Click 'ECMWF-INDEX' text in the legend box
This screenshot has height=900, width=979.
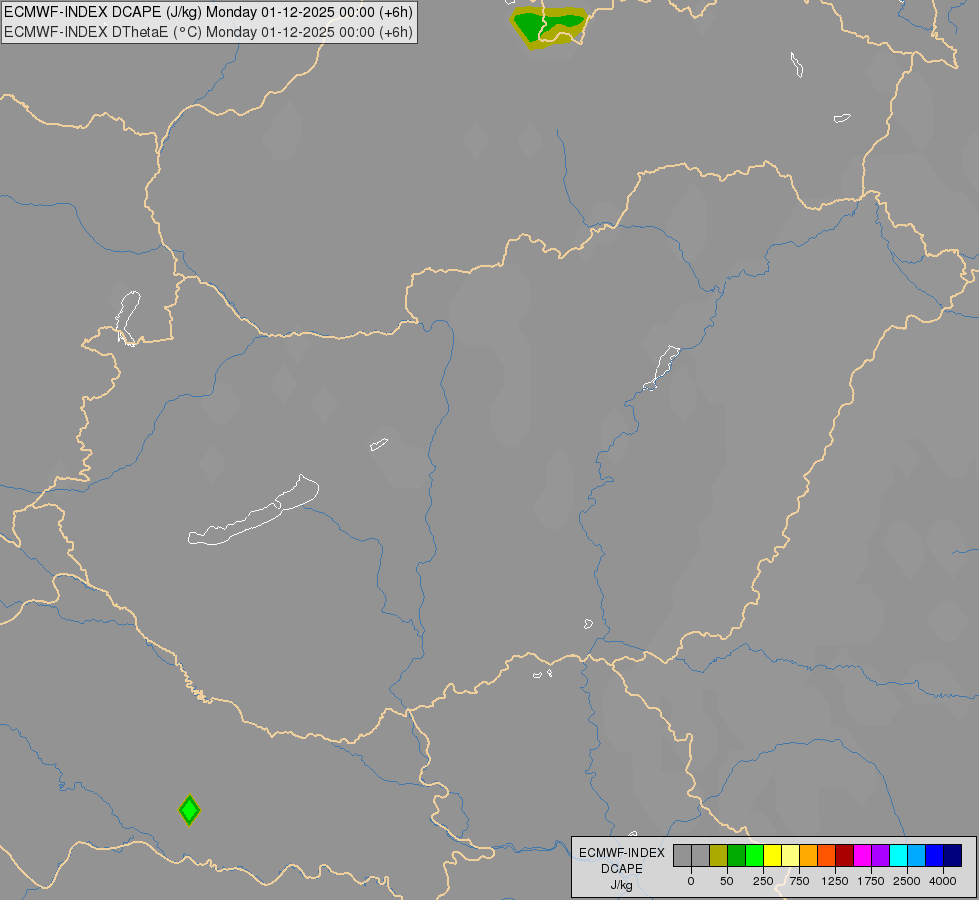coord(622,853)
